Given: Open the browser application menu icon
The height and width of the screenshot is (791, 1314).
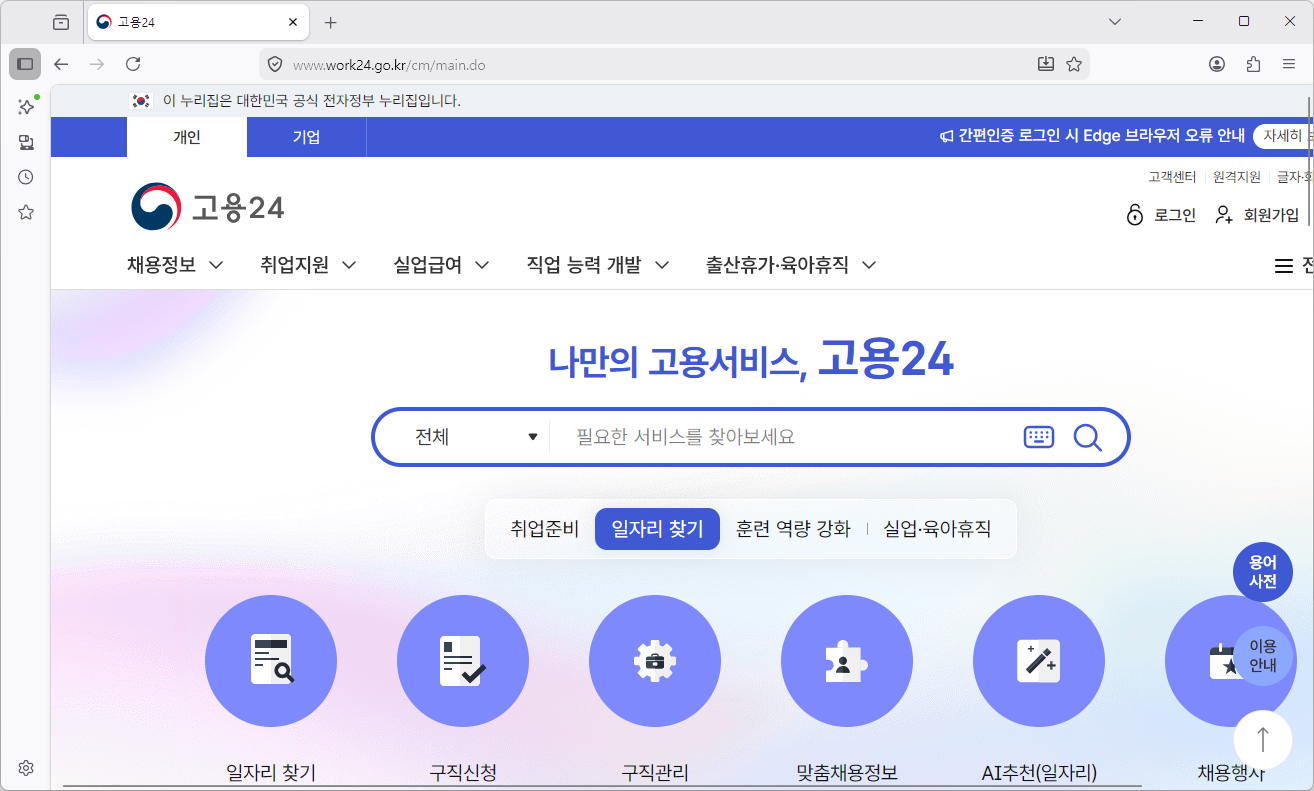Looking at the screenshot, I should (1289, 64).
